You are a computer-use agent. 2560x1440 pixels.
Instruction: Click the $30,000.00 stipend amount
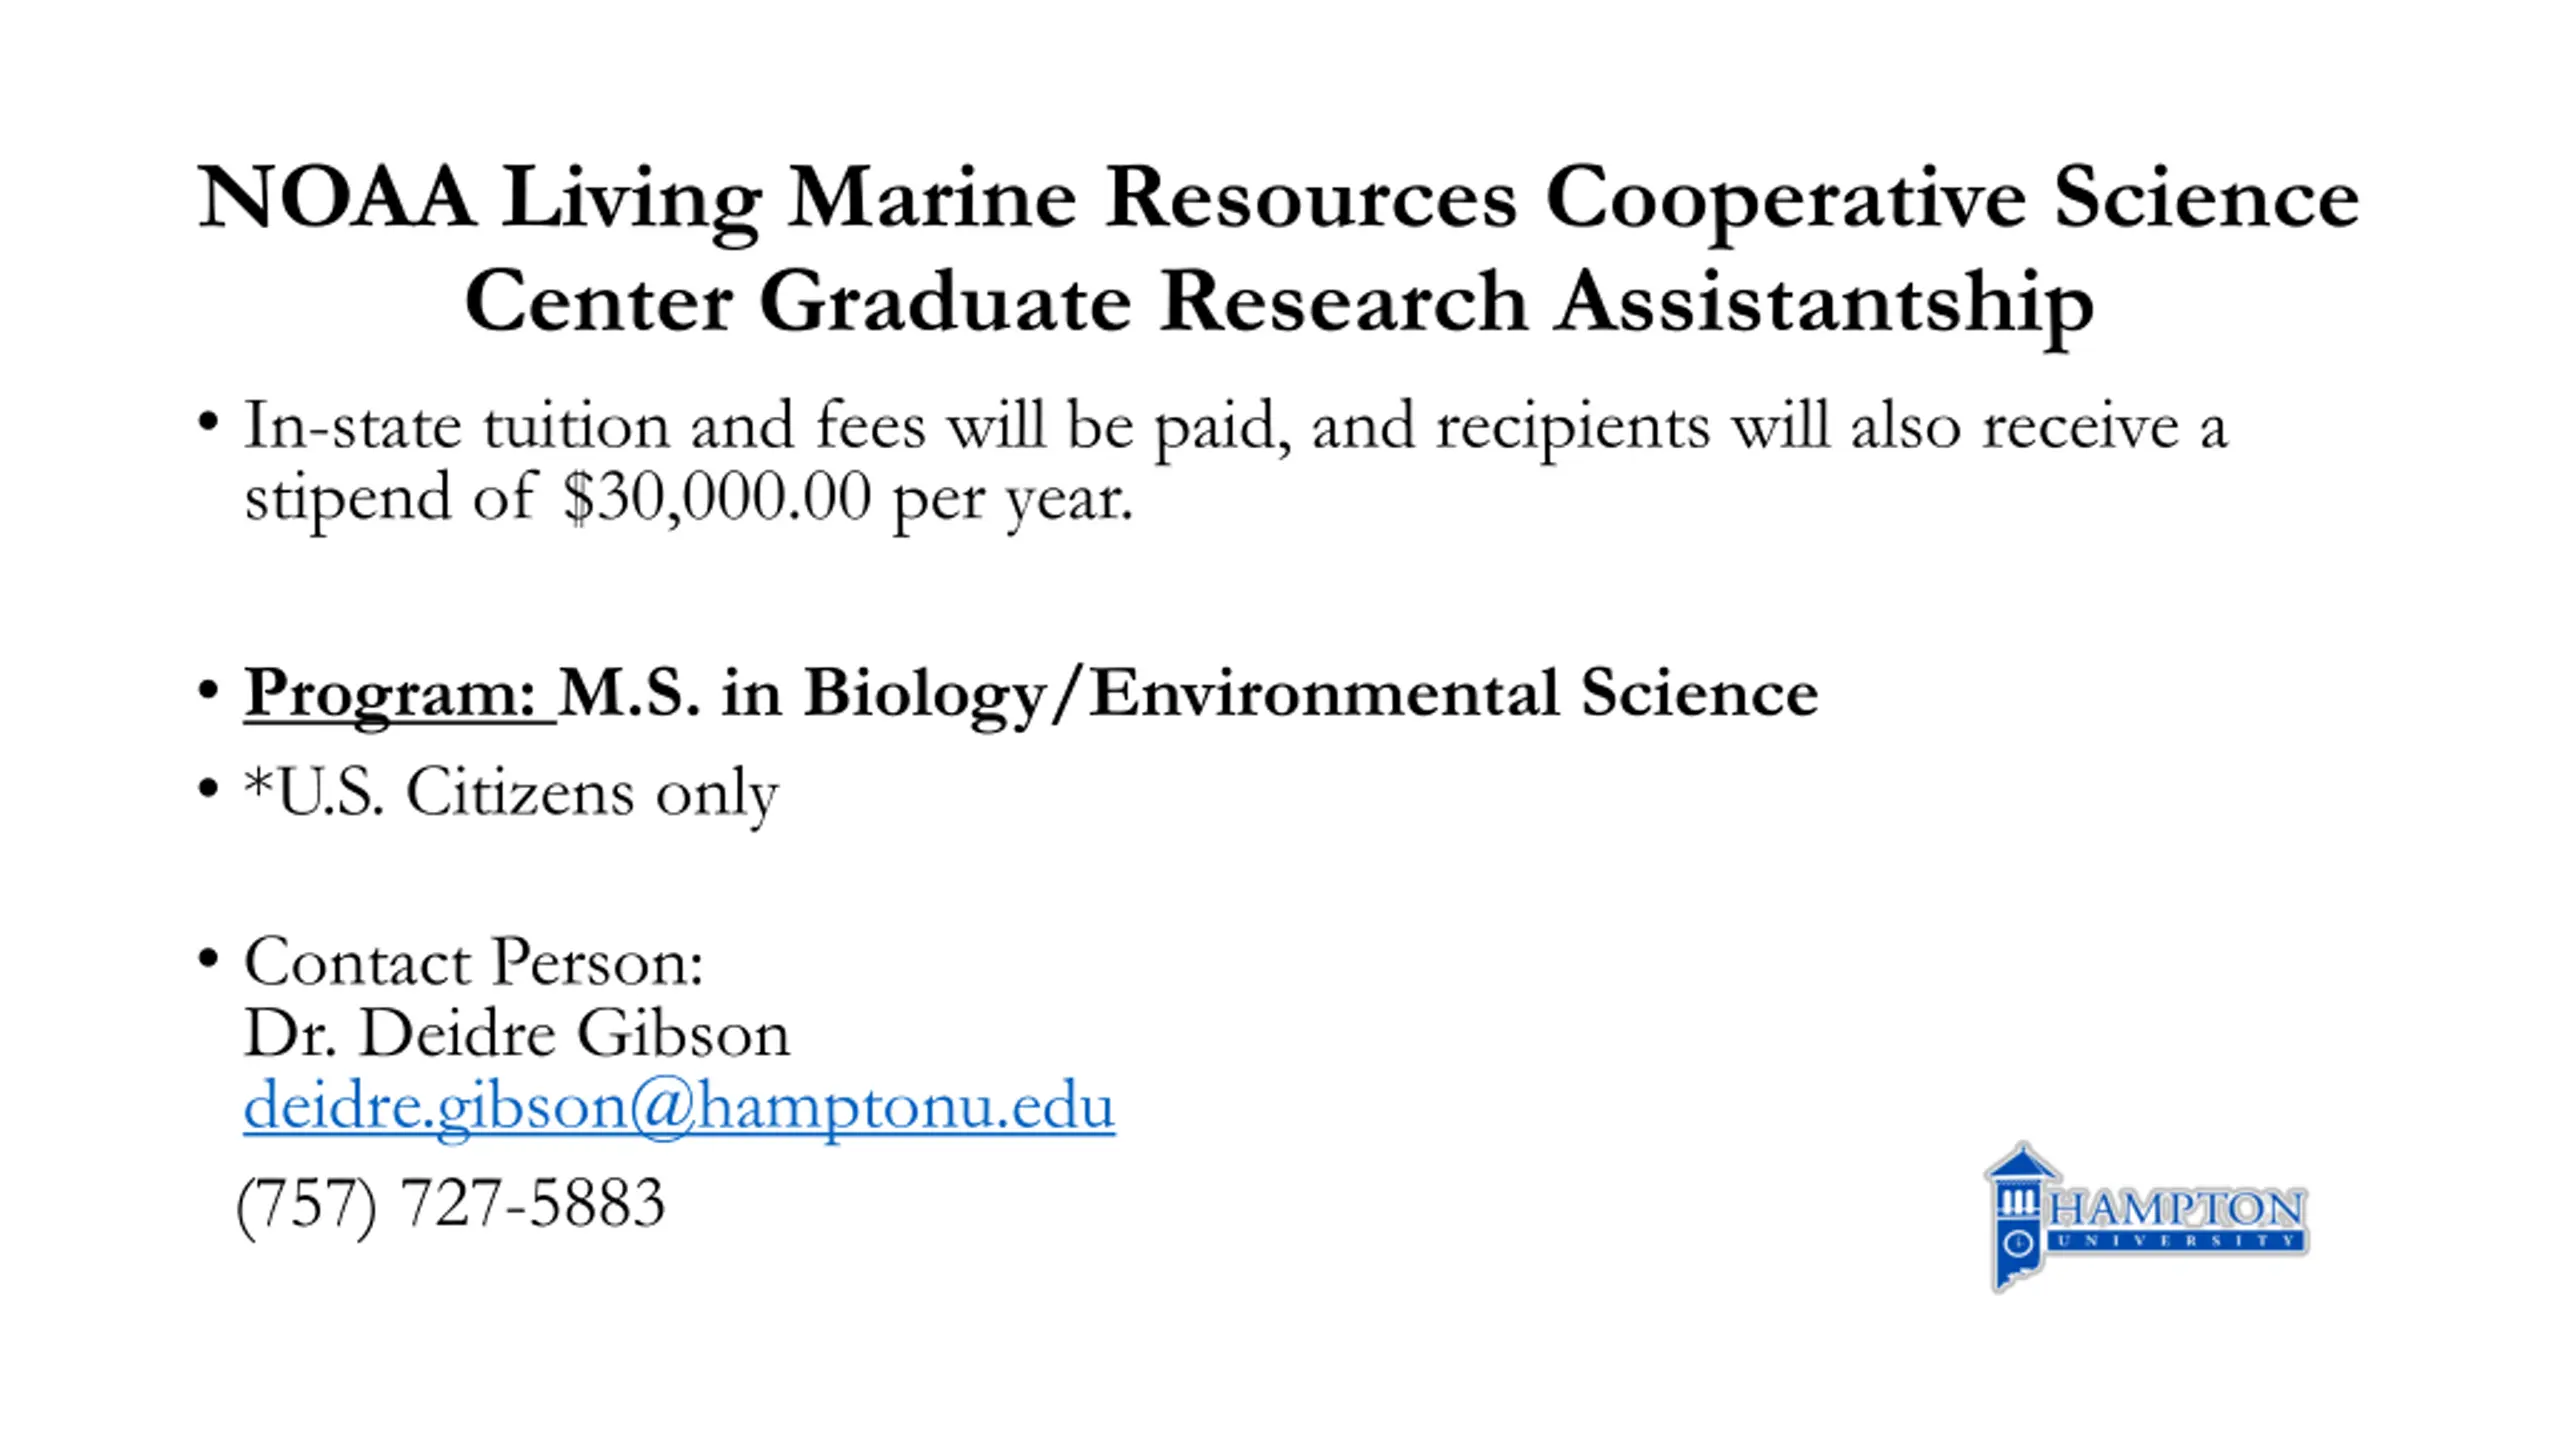(717, 497)
